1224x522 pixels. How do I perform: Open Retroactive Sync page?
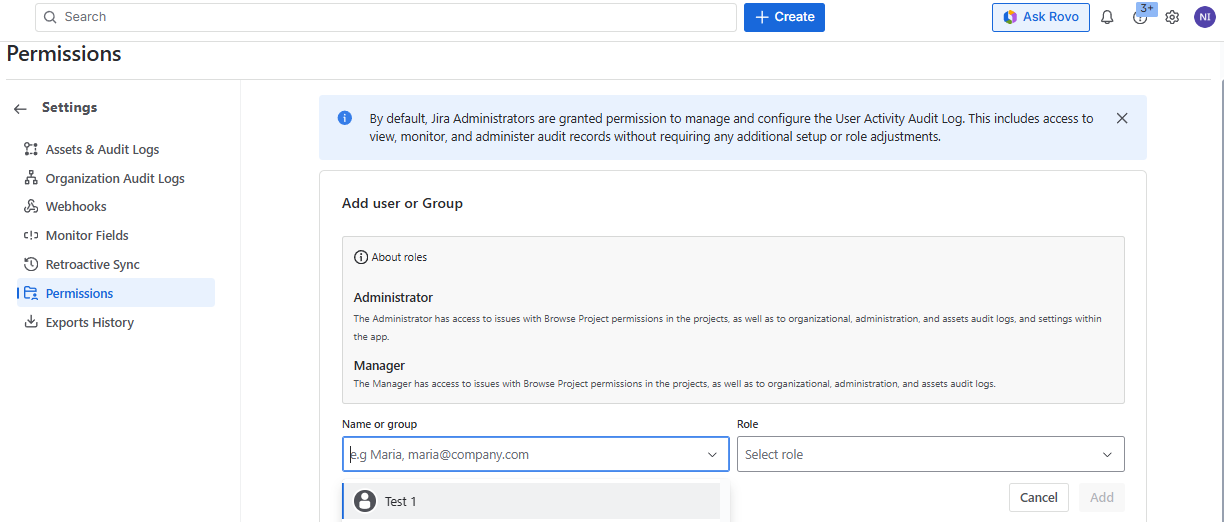point(115,265)
